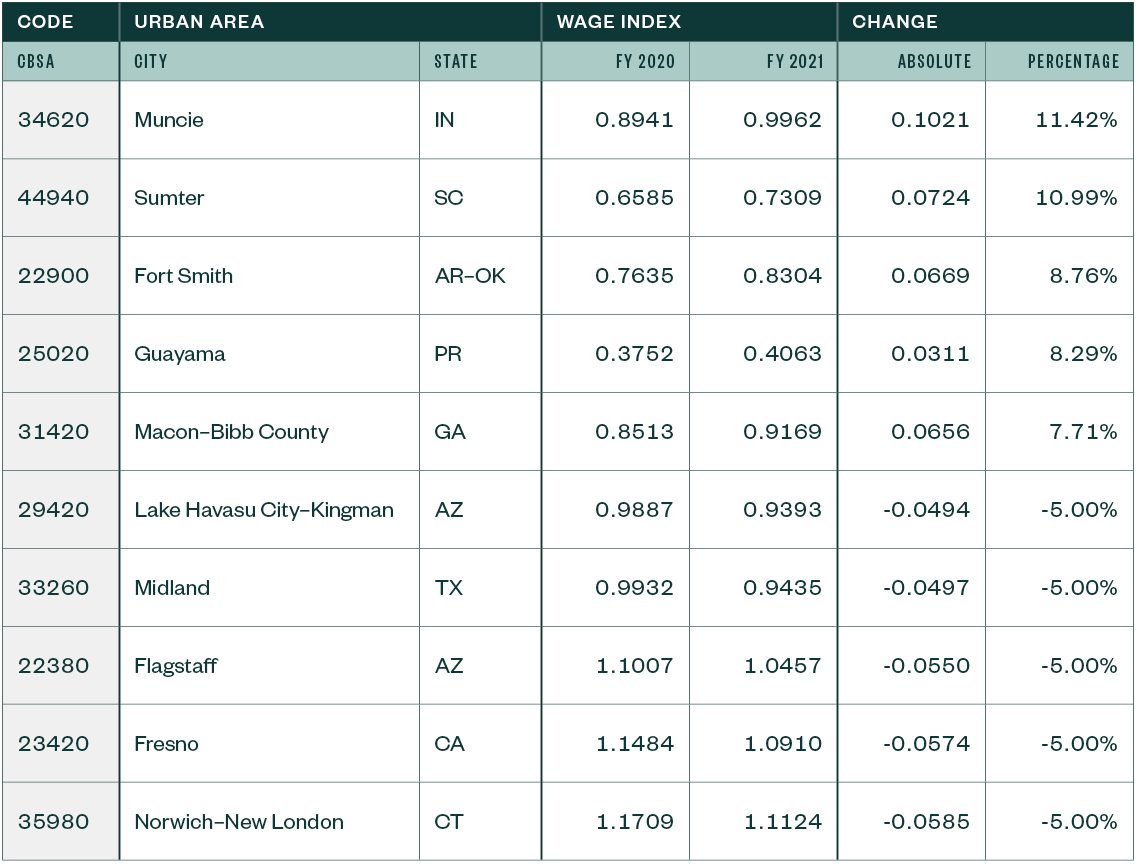Select Muncie's 11.42% percentage cell
The width and height of the screenshot is (1140, 867).
click(x=1077, y=120)
